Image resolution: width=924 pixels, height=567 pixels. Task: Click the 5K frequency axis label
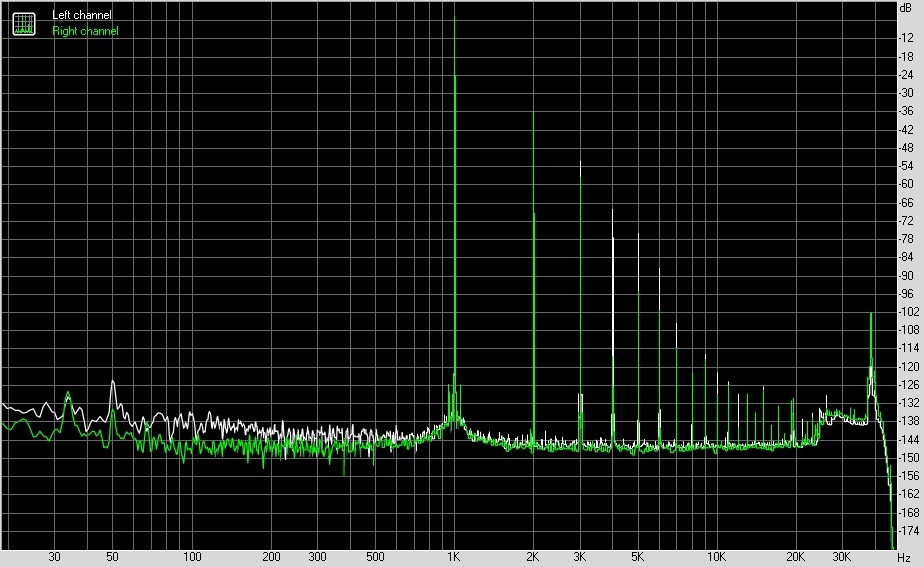[637, 557]
